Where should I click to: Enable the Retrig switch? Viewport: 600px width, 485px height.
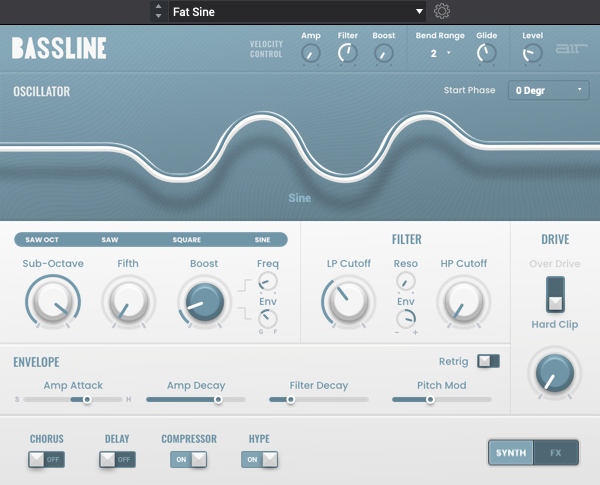[488, 361]
